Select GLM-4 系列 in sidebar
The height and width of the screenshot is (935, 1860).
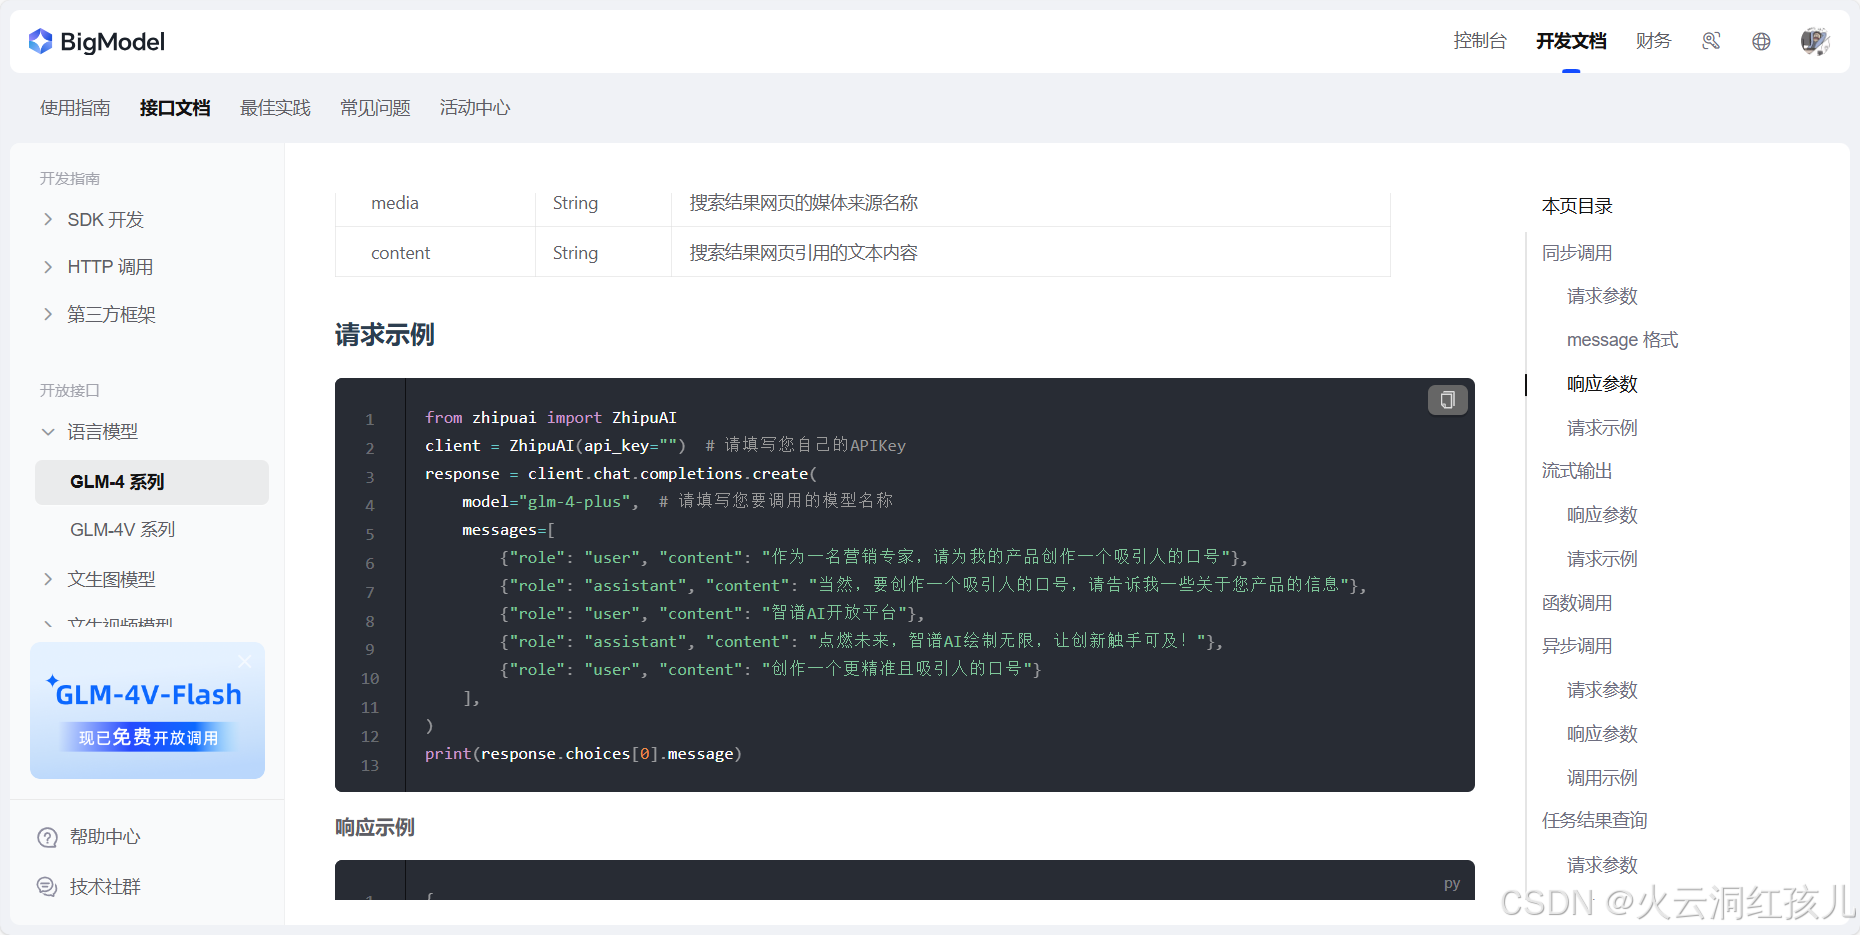152,482
